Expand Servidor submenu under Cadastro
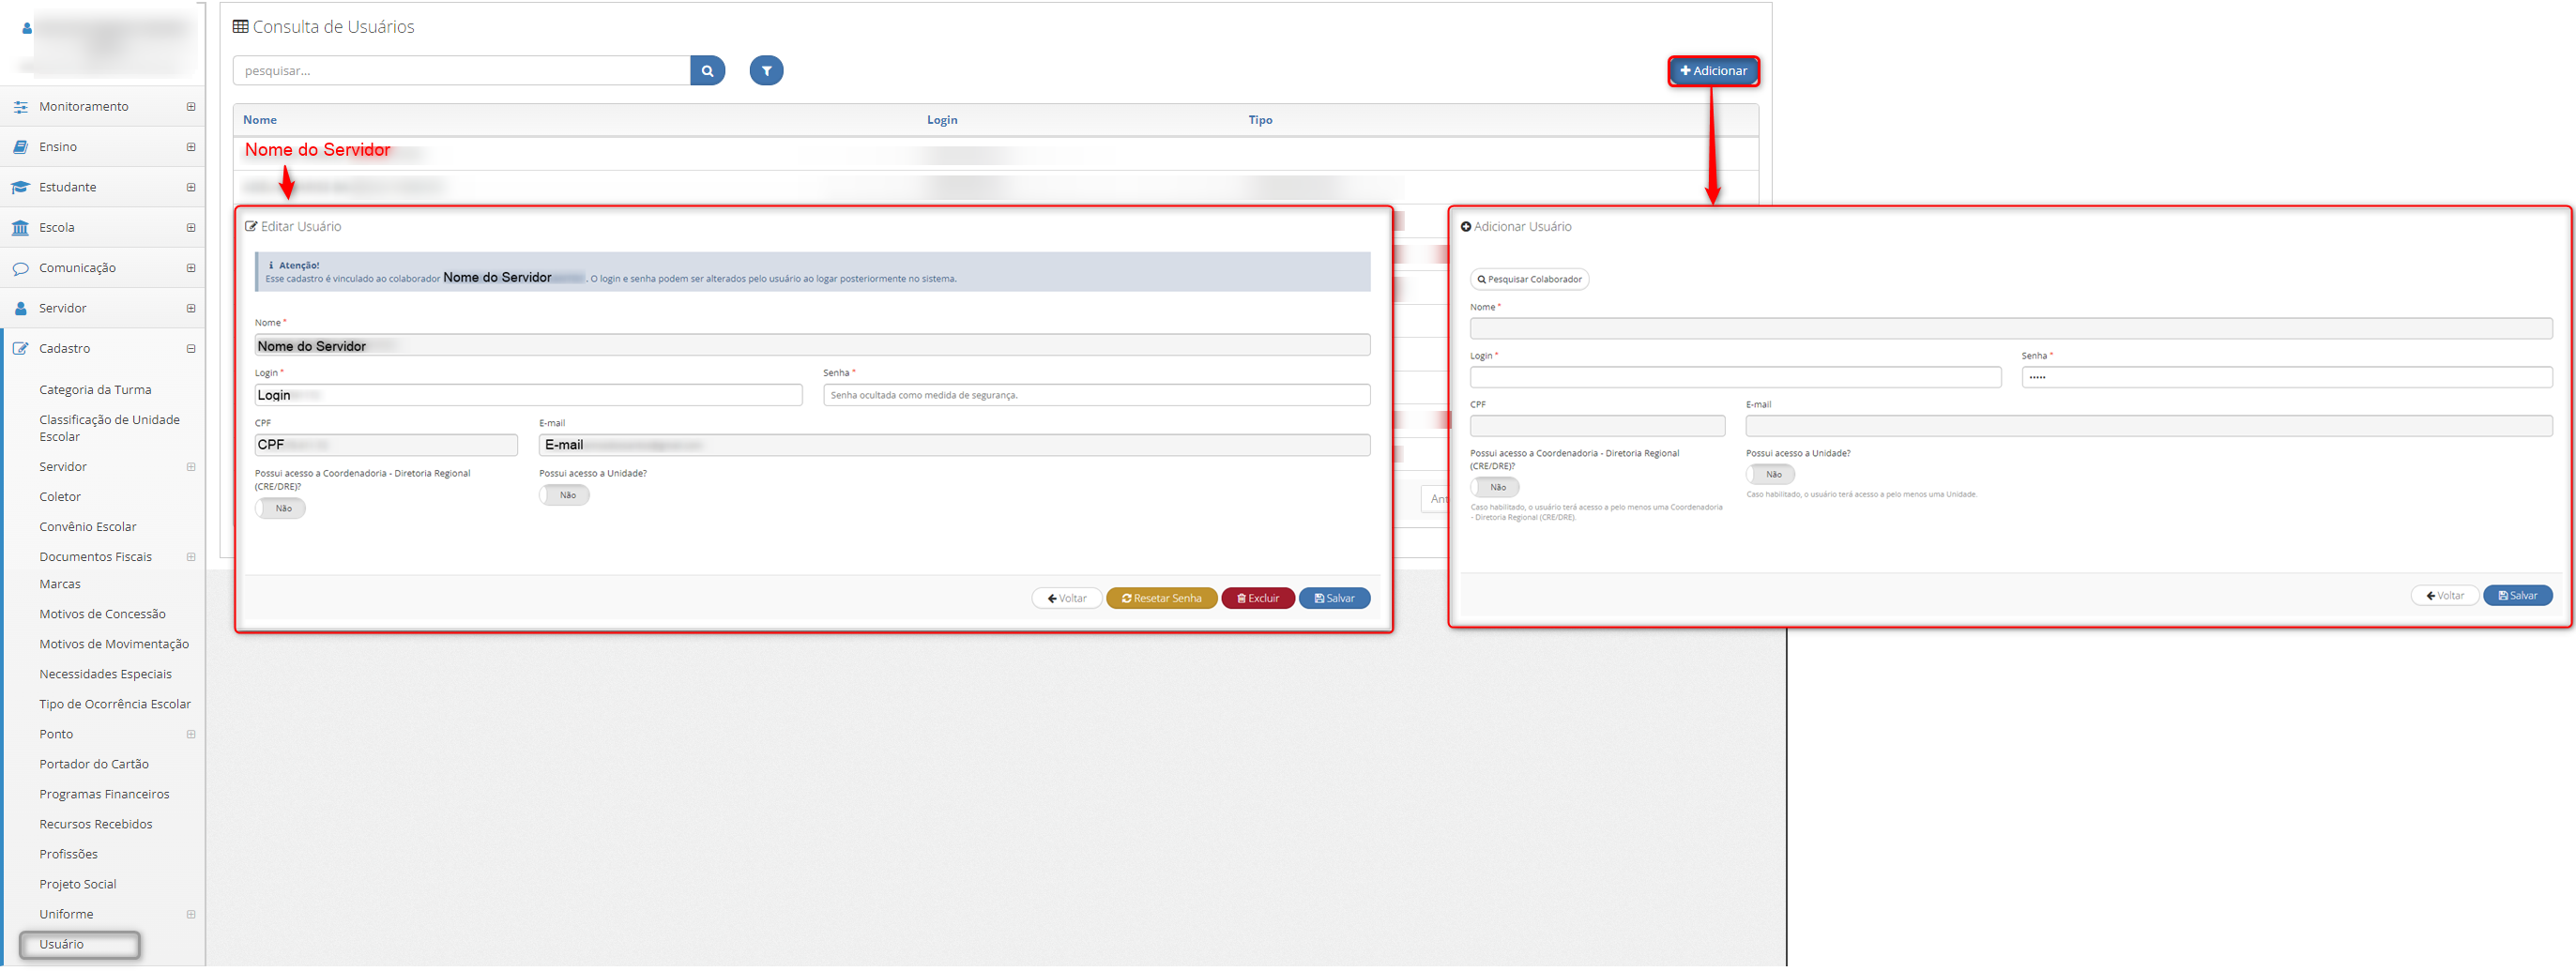The height and width of the screenshot is (971, 2576). (191, 467)
